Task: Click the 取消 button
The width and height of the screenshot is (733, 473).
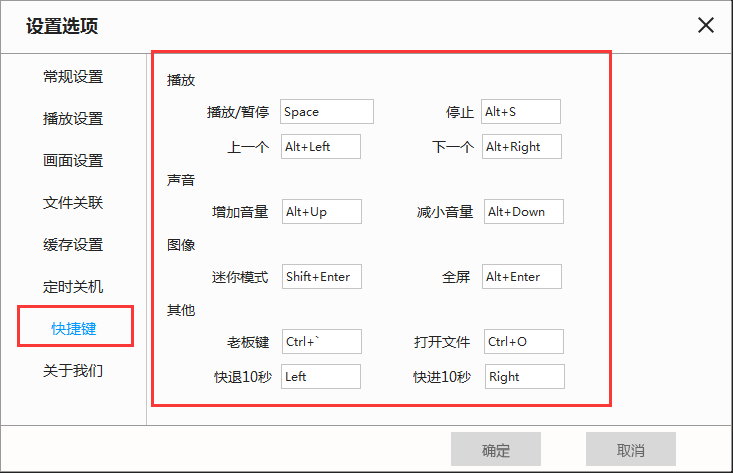Action: point(630,450)
